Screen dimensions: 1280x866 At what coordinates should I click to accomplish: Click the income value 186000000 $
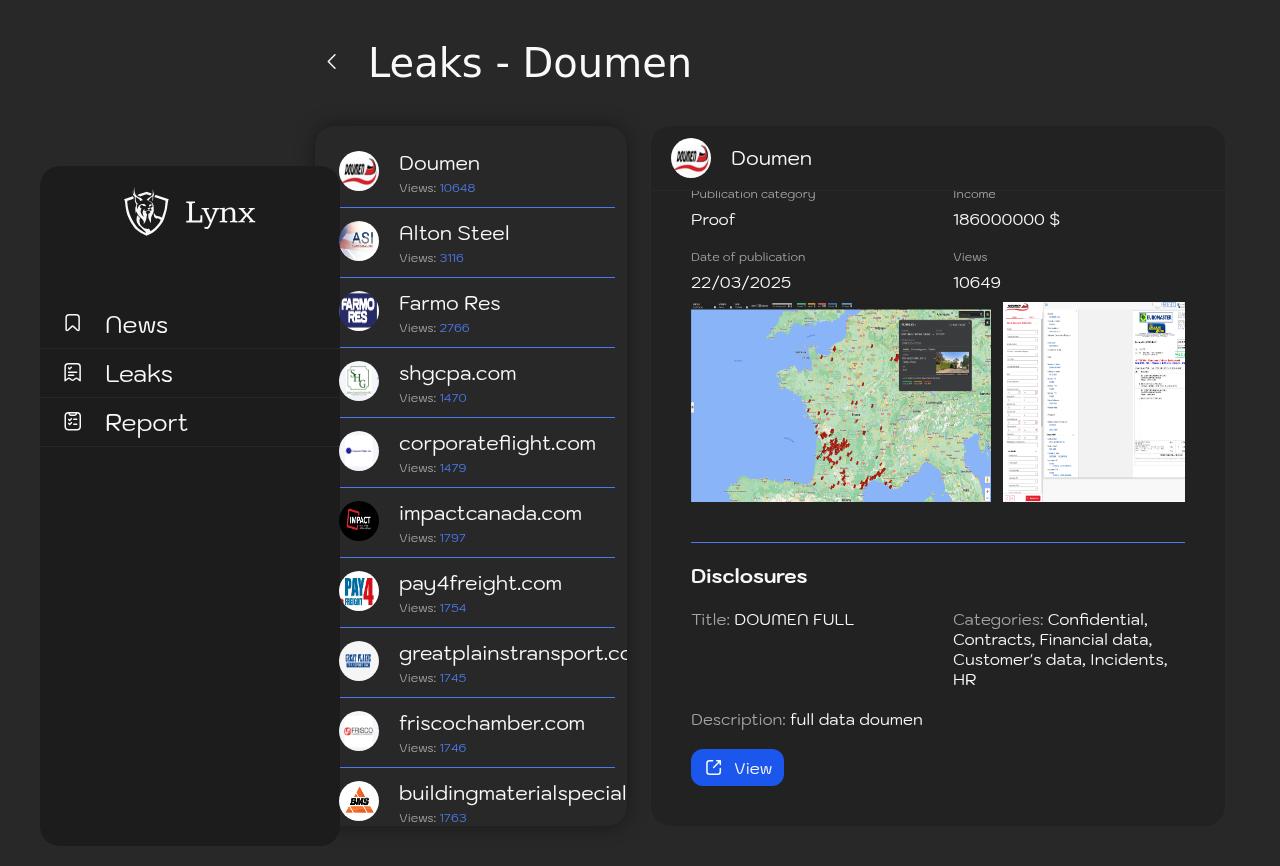coord(1006,219)
